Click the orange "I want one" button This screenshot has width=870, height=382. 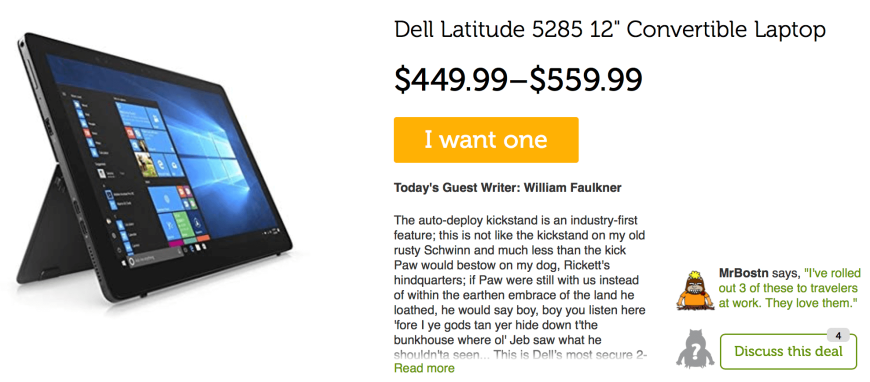point(486,140)
